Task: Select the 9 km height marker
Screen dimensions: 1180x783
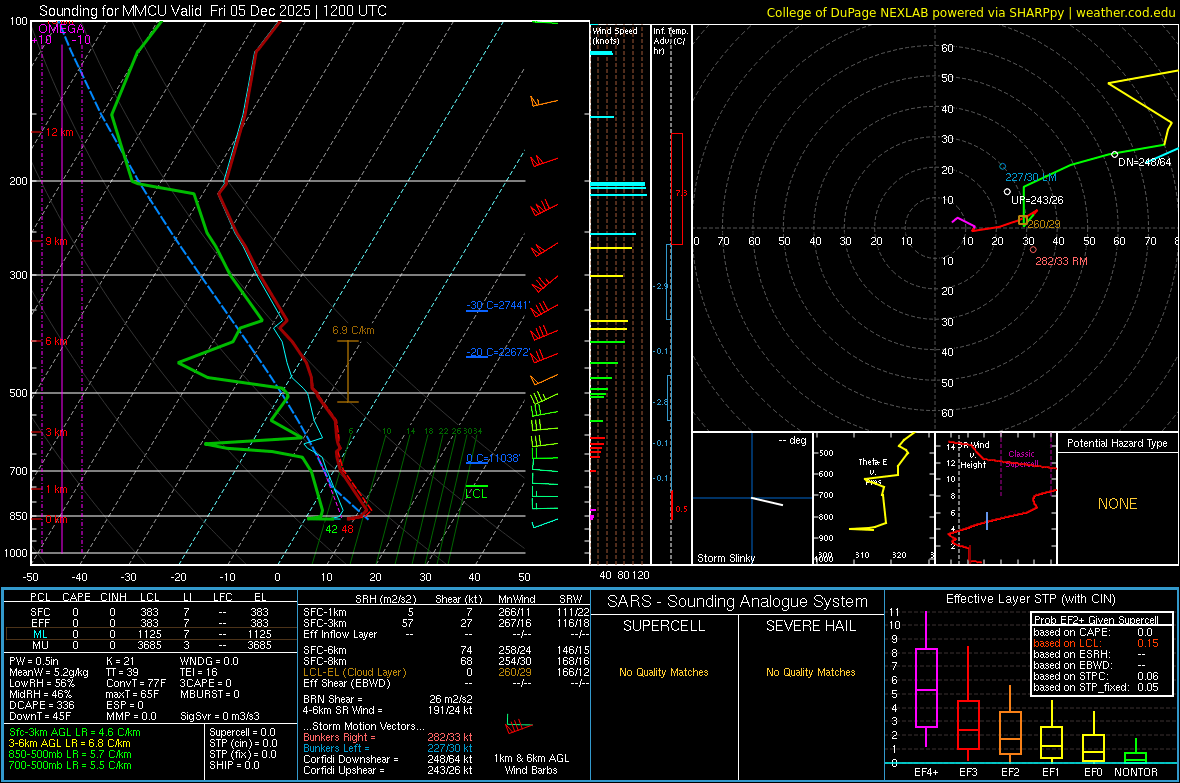Action: tap(56, 241)
